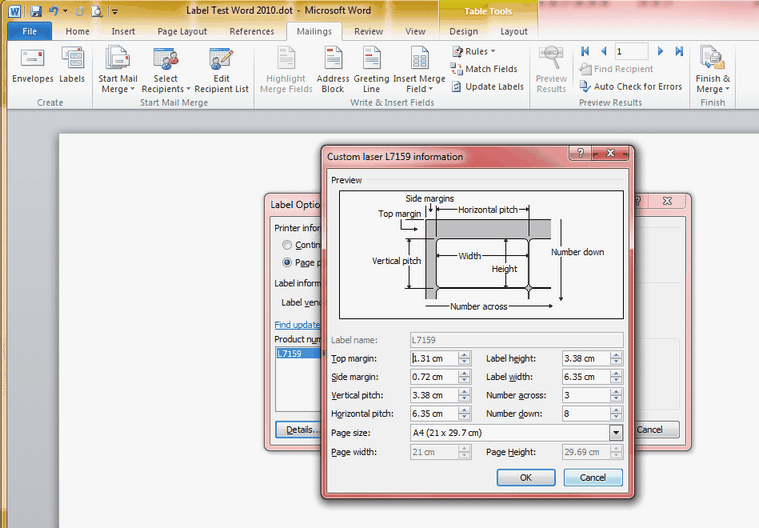Open the Rules dropdown
Image resolution: width=759 pixels, height=528 pixels.
click(473, 51)
